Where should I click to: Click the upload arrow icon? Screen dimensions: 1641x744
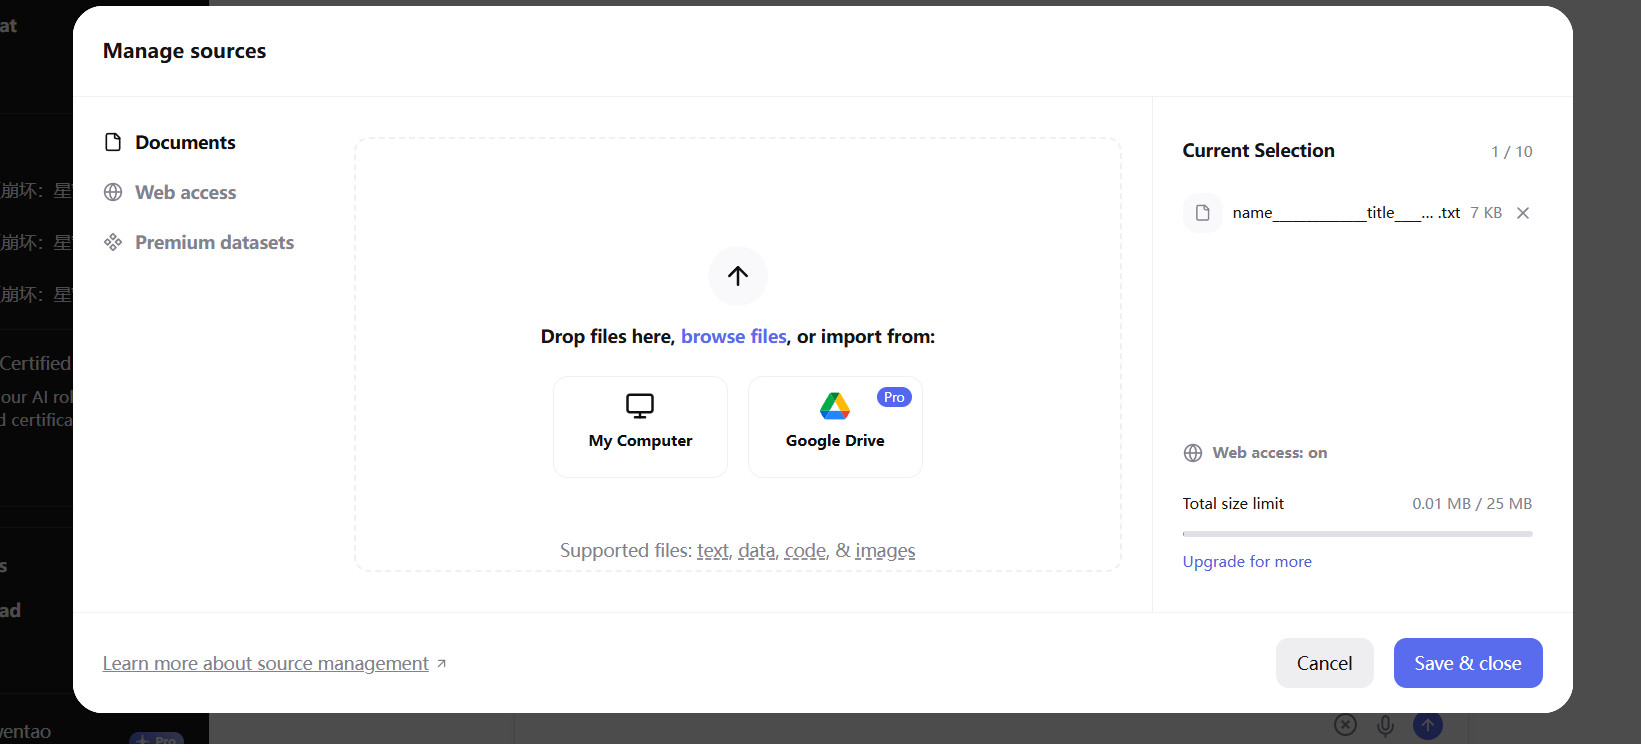[738, 276]
